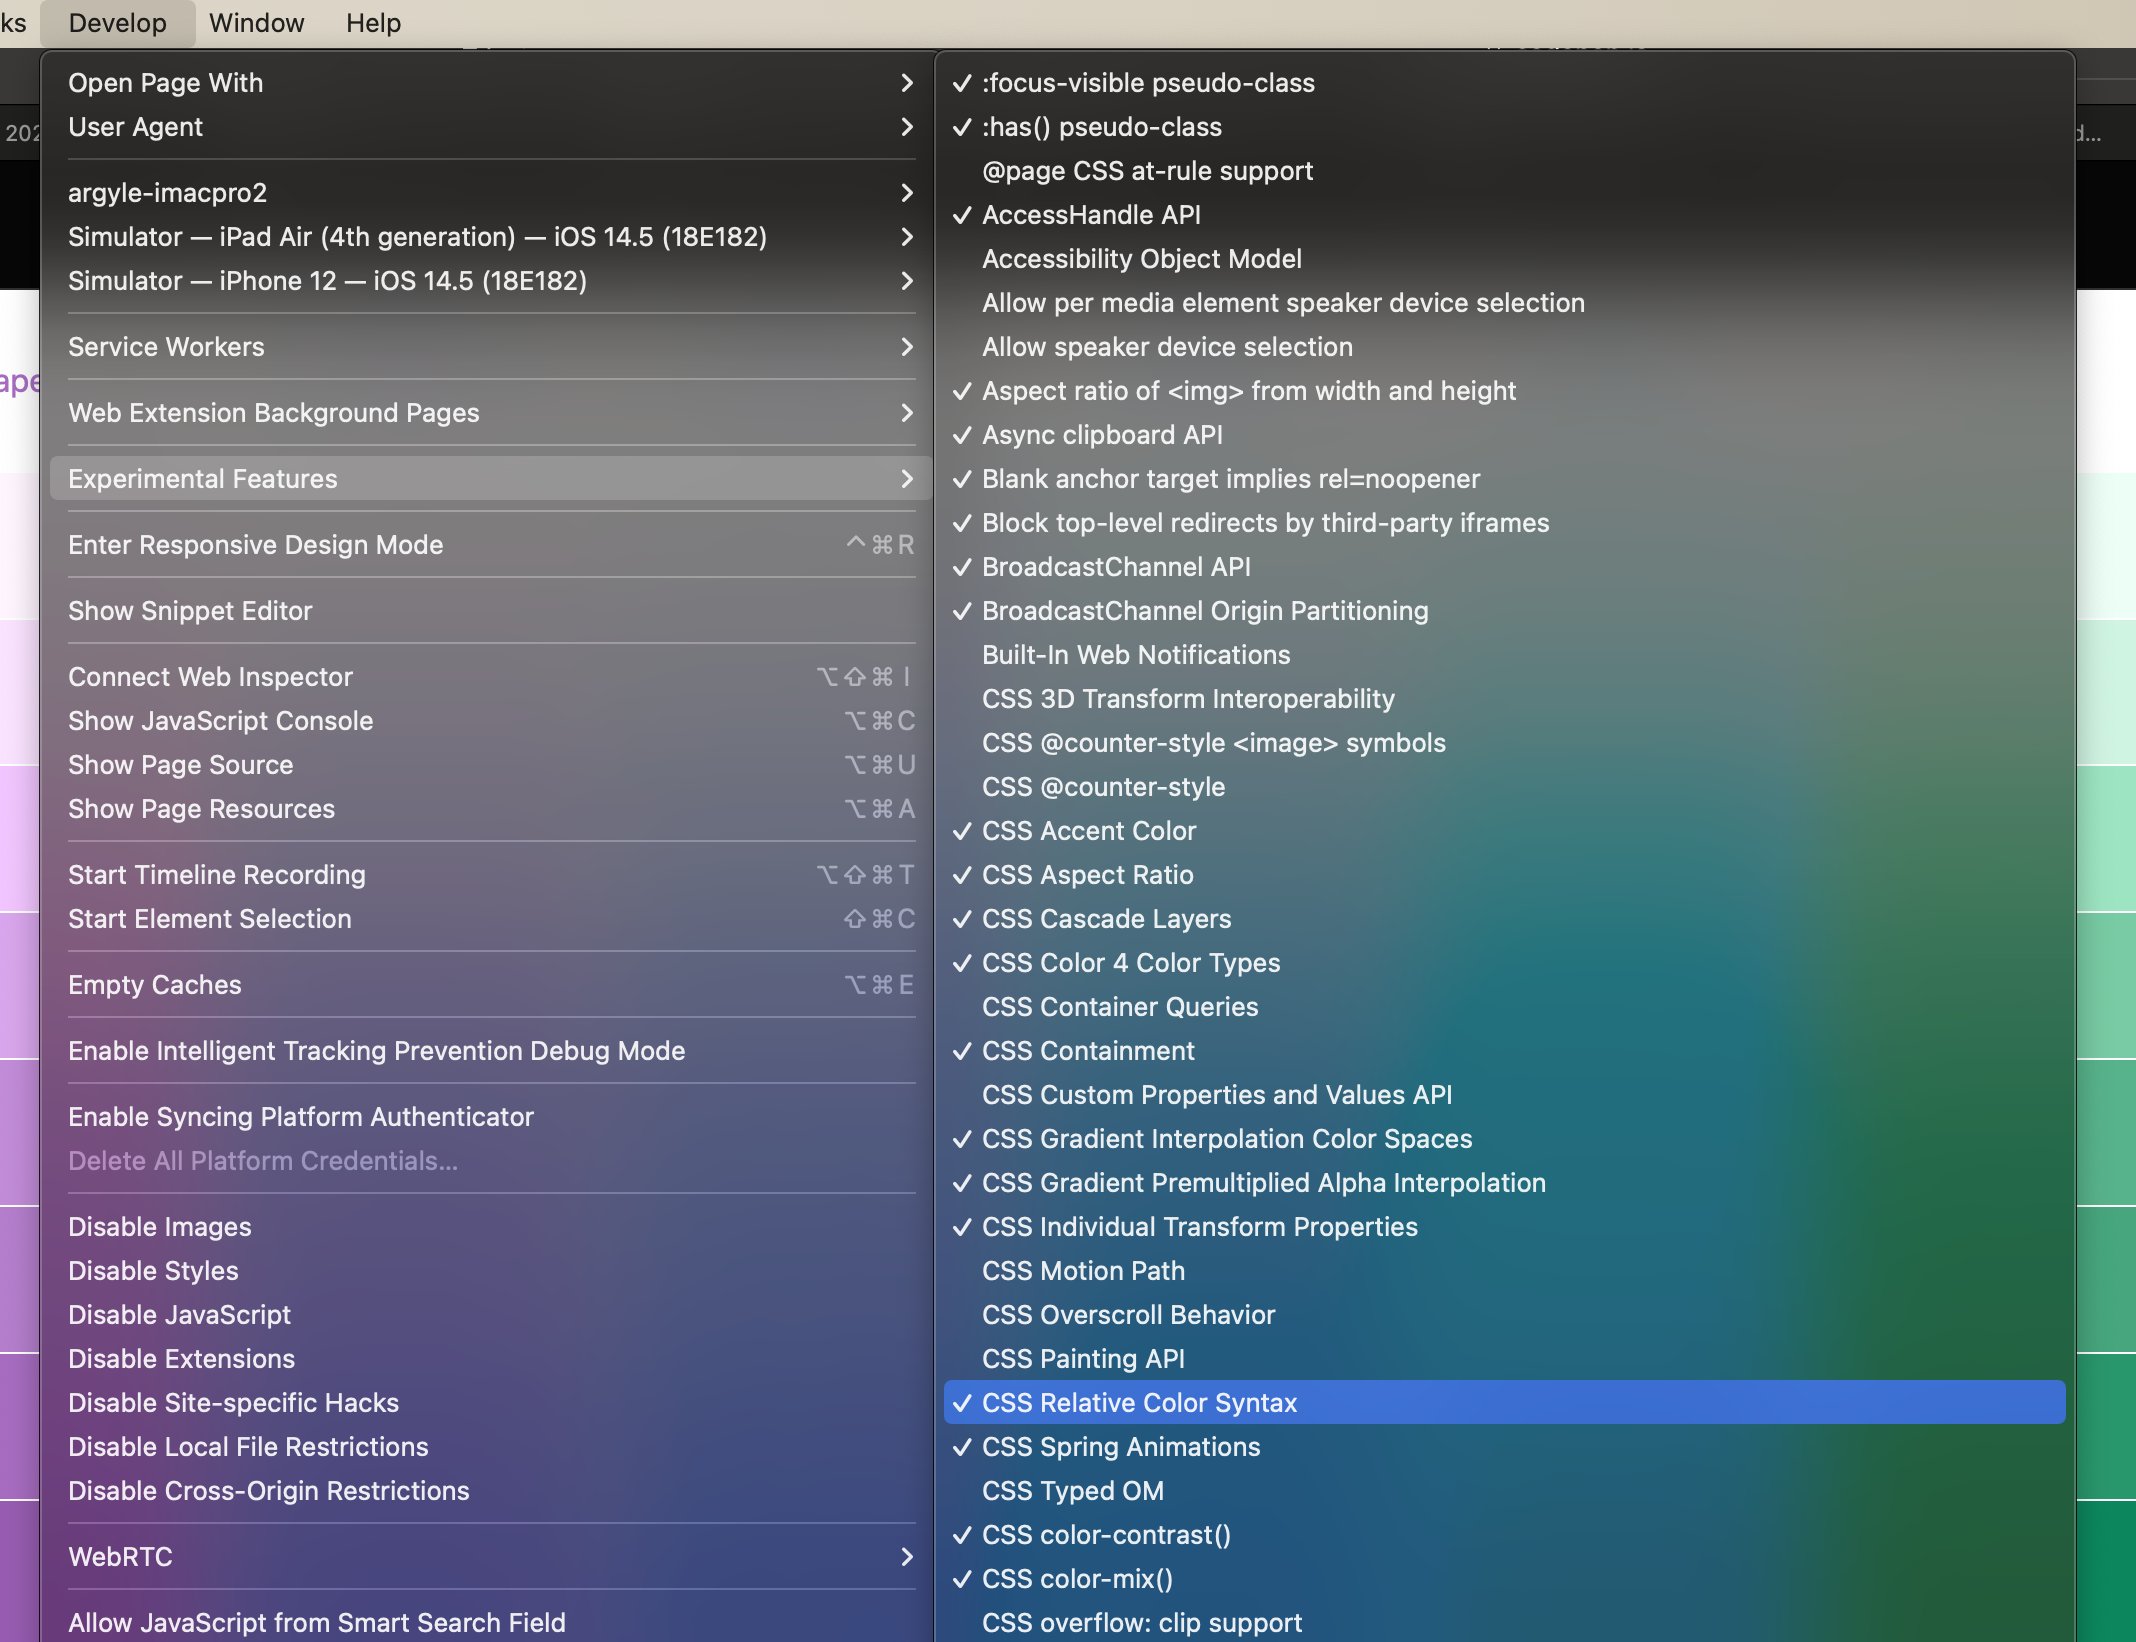Click Empty Caches menu item
2136x1642 pixels.
coord(155,985)
